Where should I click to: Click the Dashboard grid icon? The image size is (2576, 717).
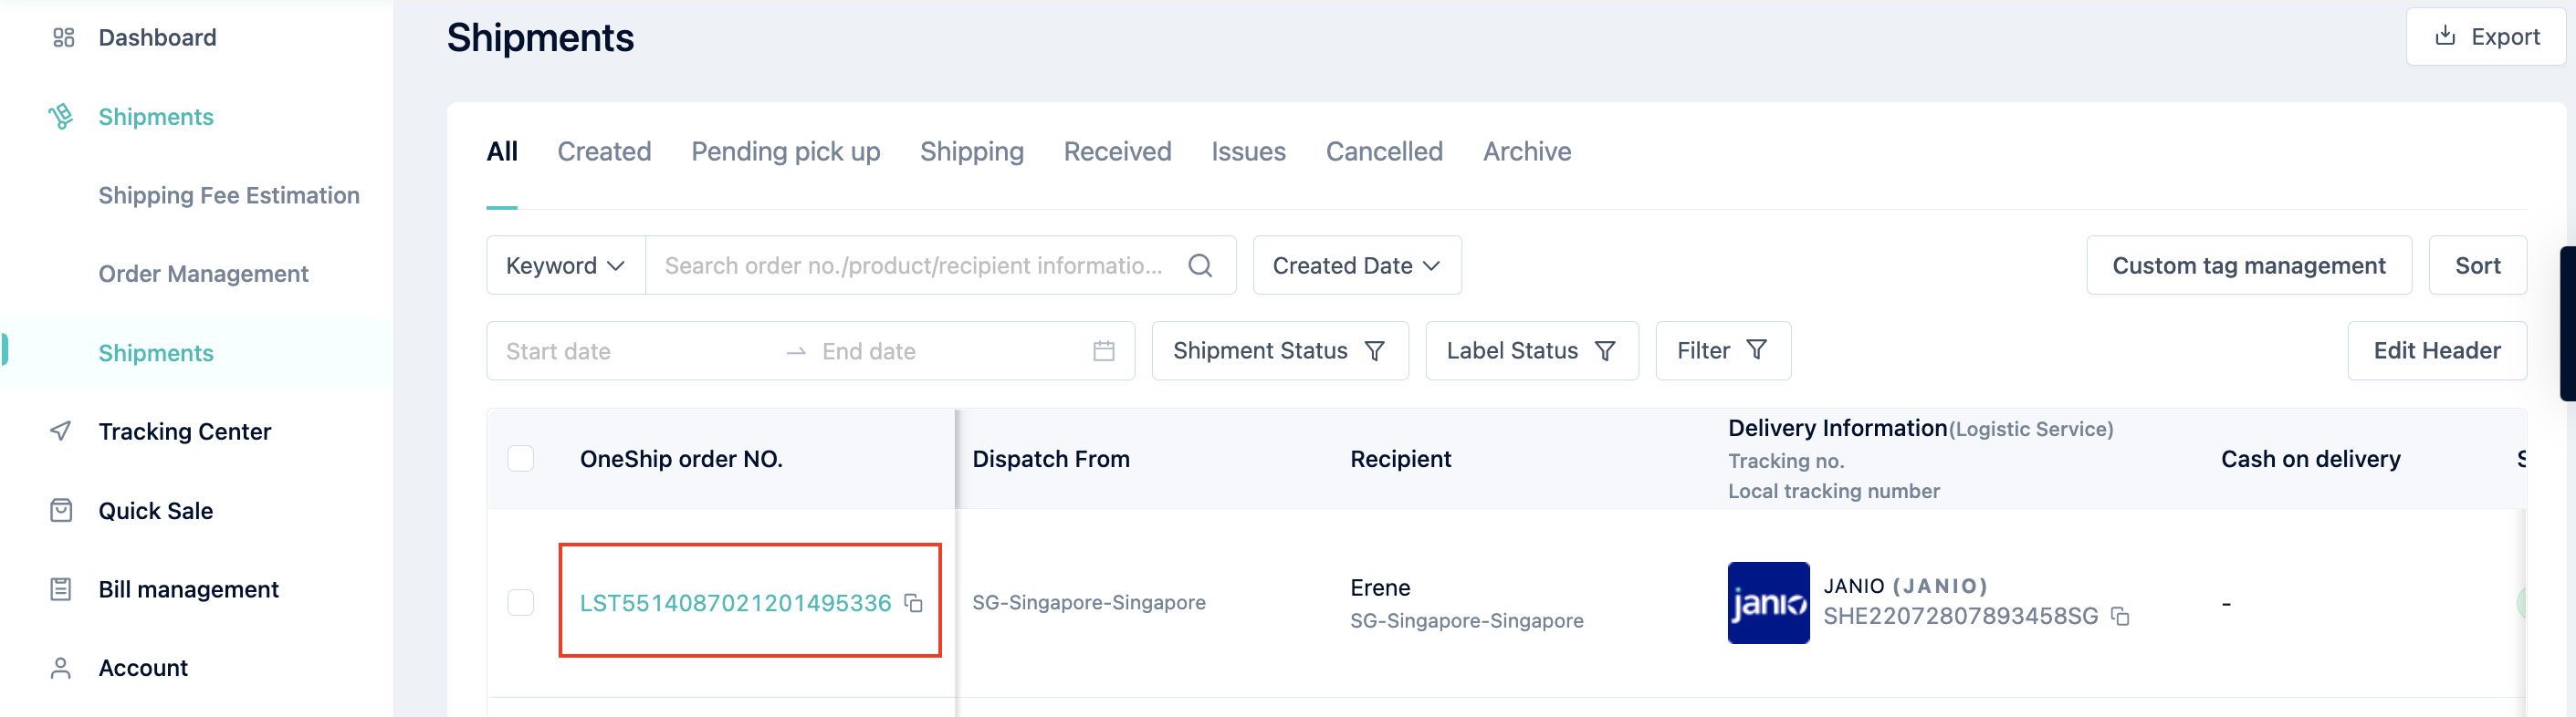point(63,38)
